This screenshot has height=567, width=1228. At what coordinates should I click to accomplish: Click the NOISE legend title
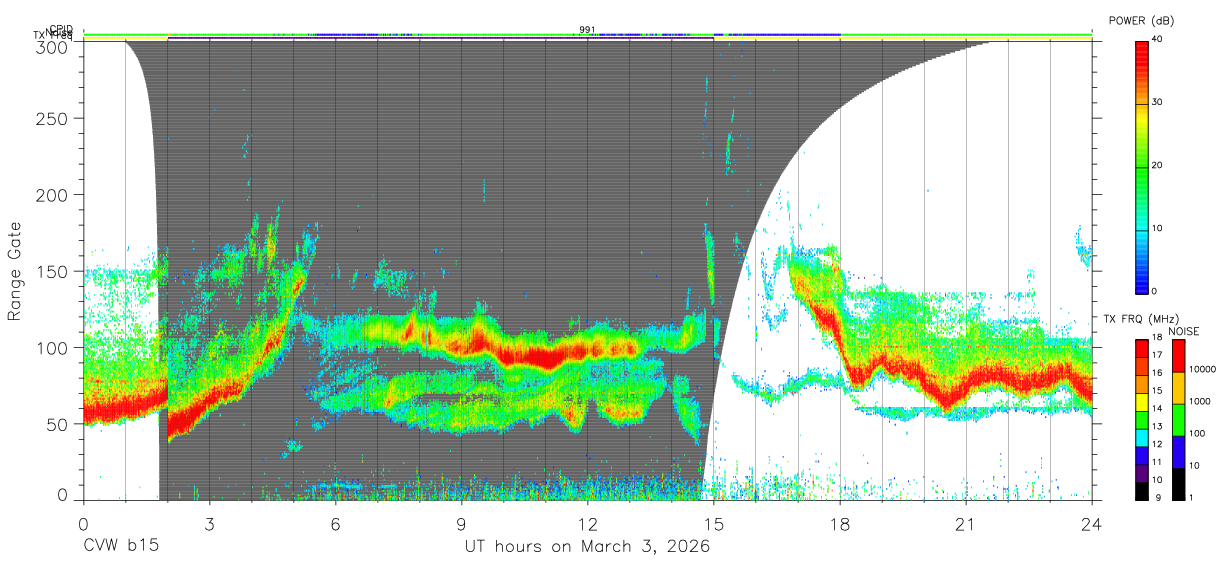pos(1186,330)
